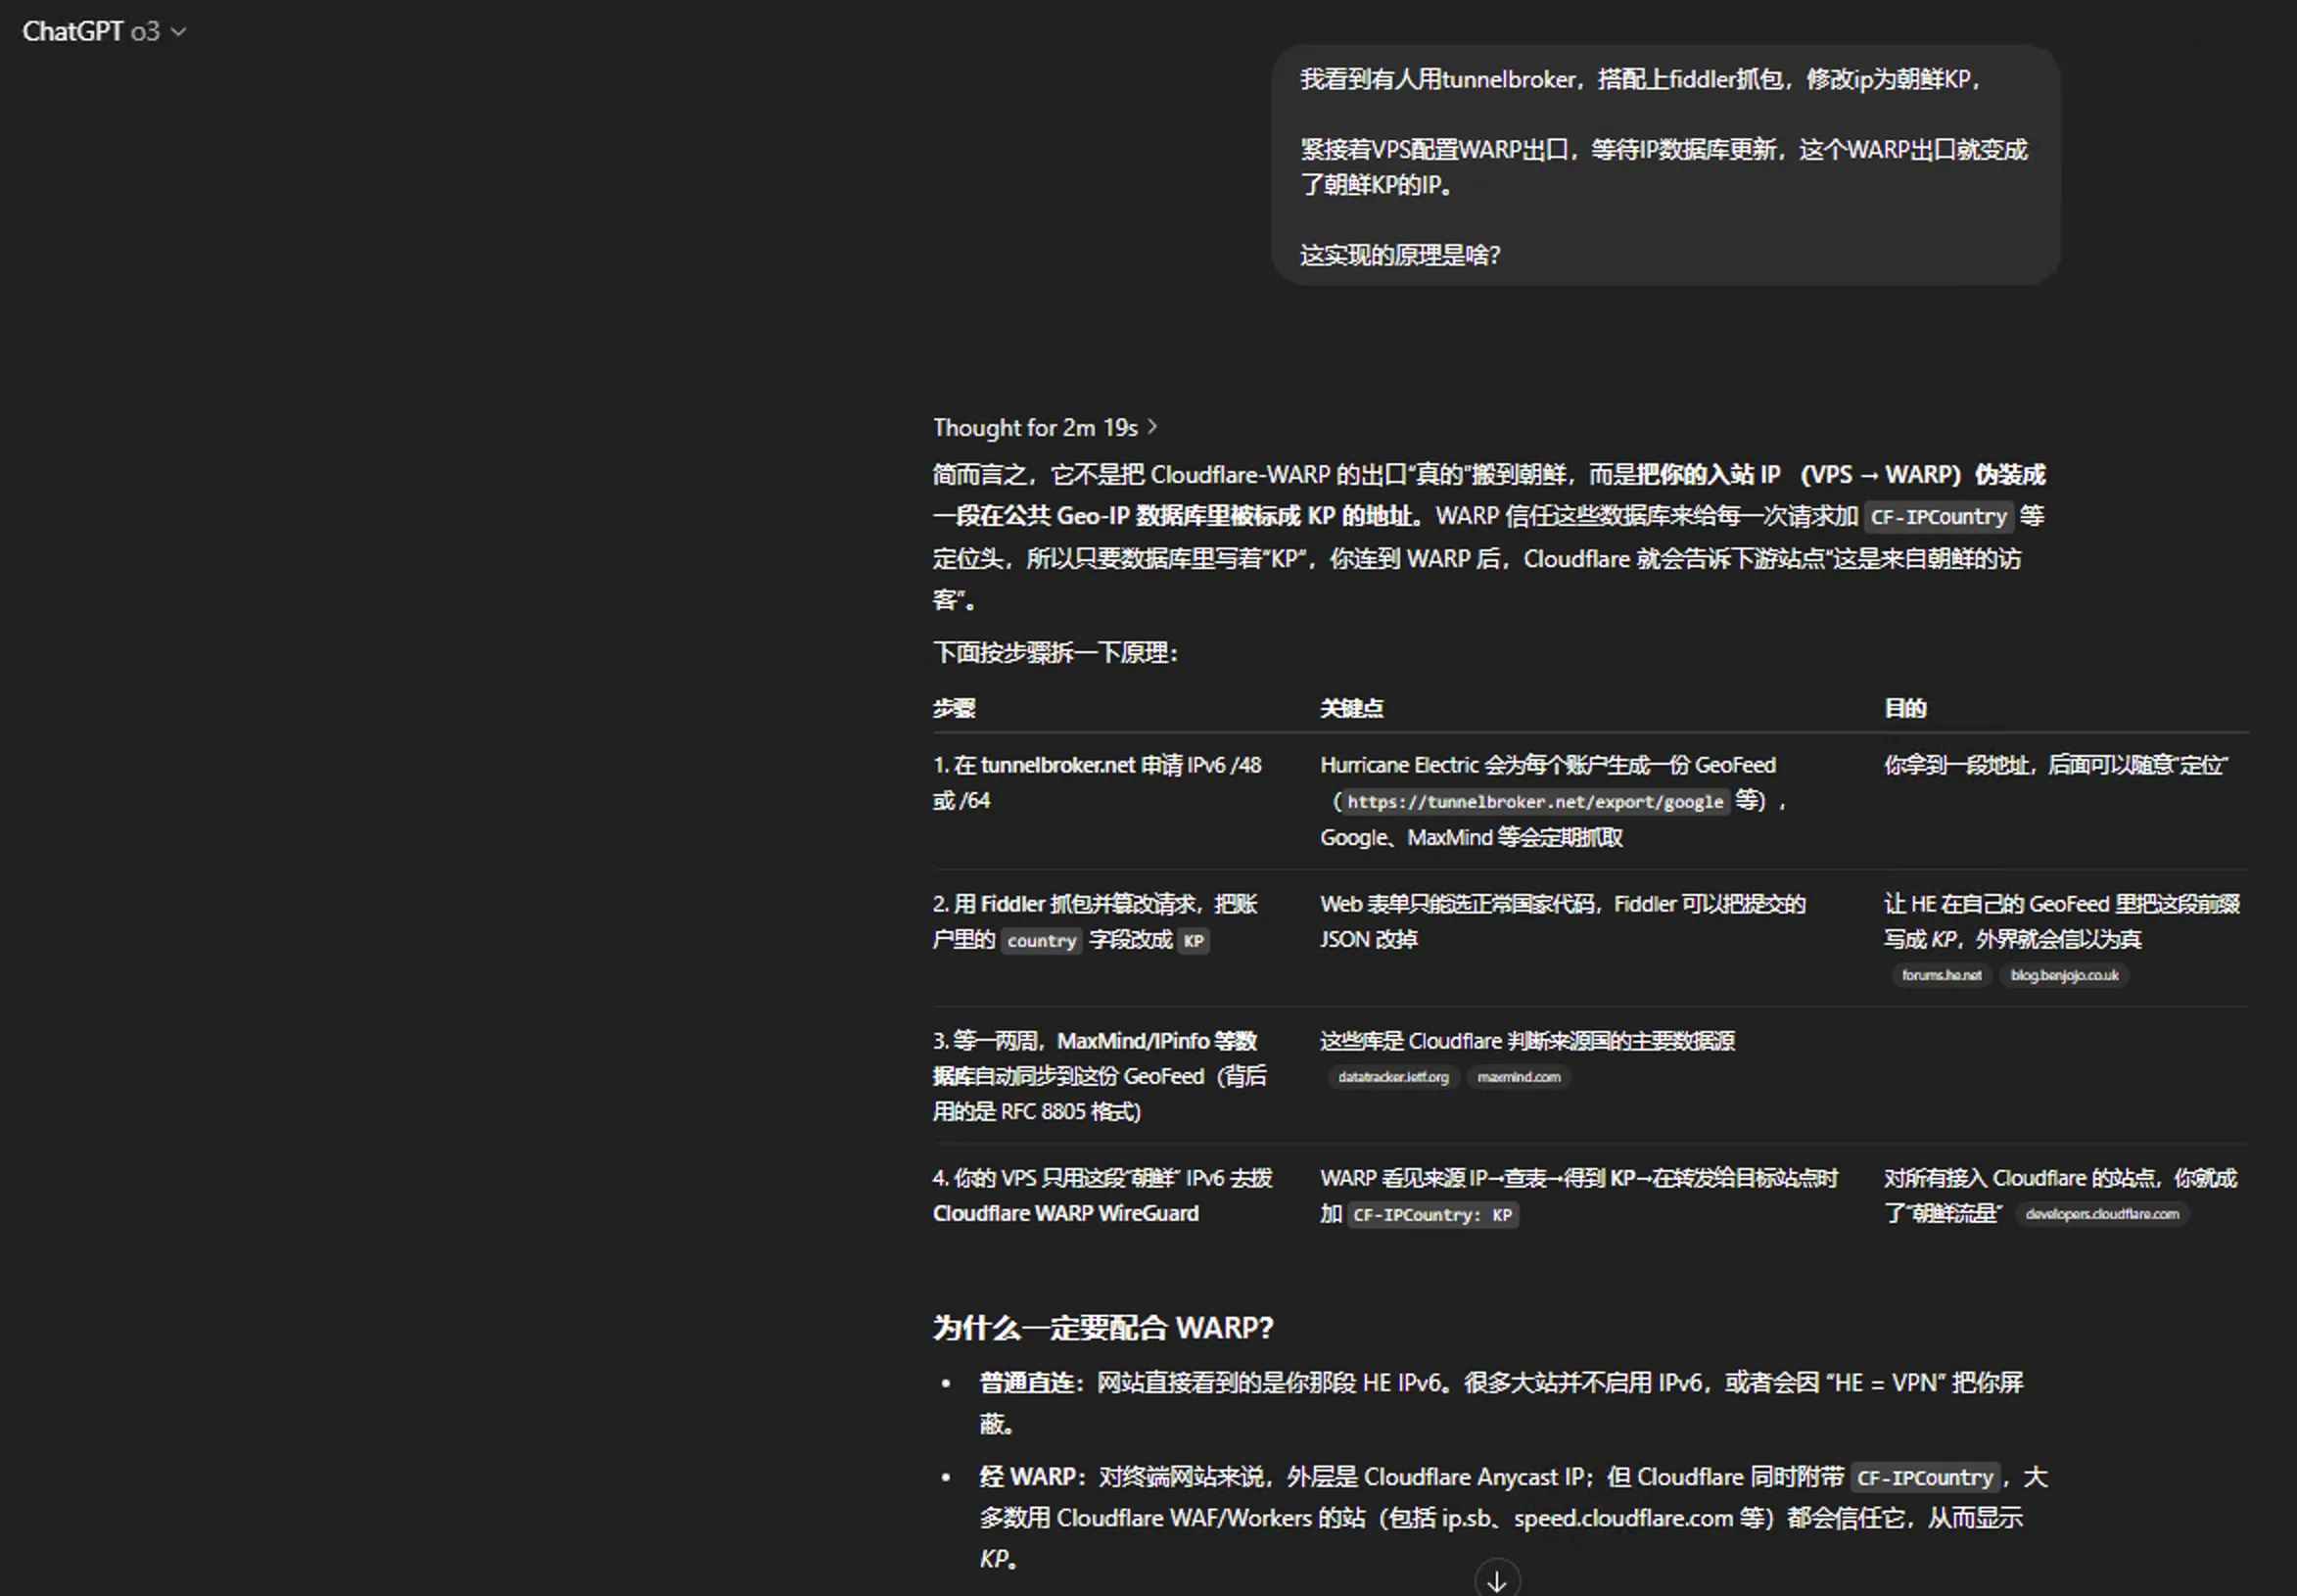Click the CF-IPCountry code in the first paragraph
The width and height of the screenshot is (2297, 1596).
[x=1938, y=517]
